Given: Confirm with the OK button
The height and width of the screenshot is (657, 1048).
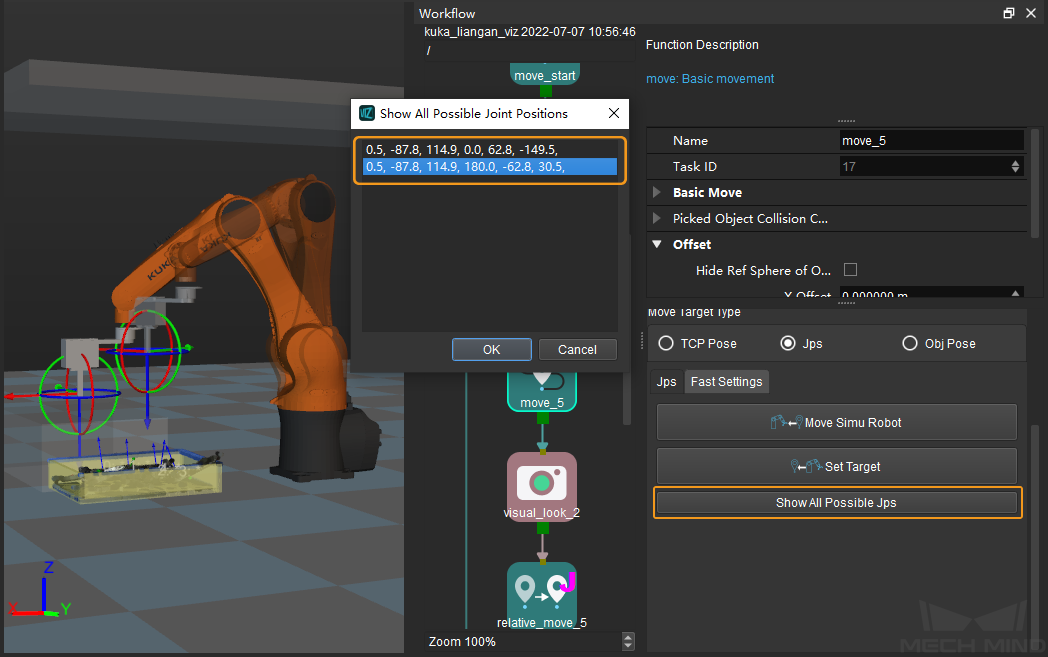Looking at the screenshot, I should click(491, 350).
